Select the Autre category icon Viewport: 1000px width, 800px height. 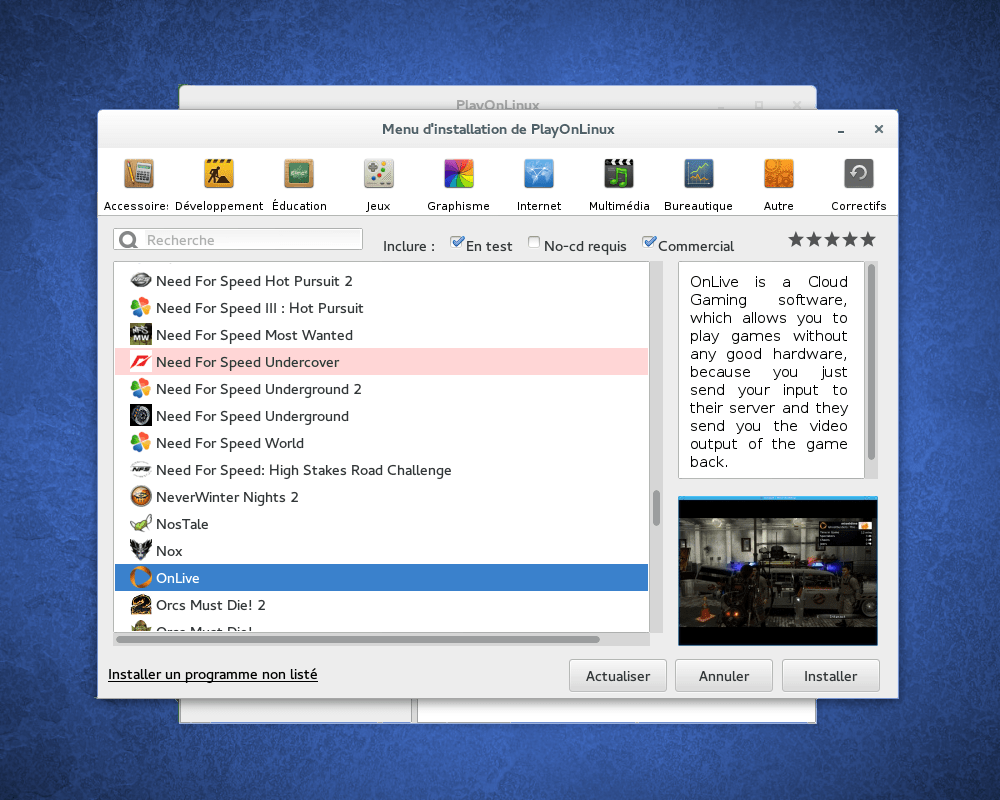(778, 174)
